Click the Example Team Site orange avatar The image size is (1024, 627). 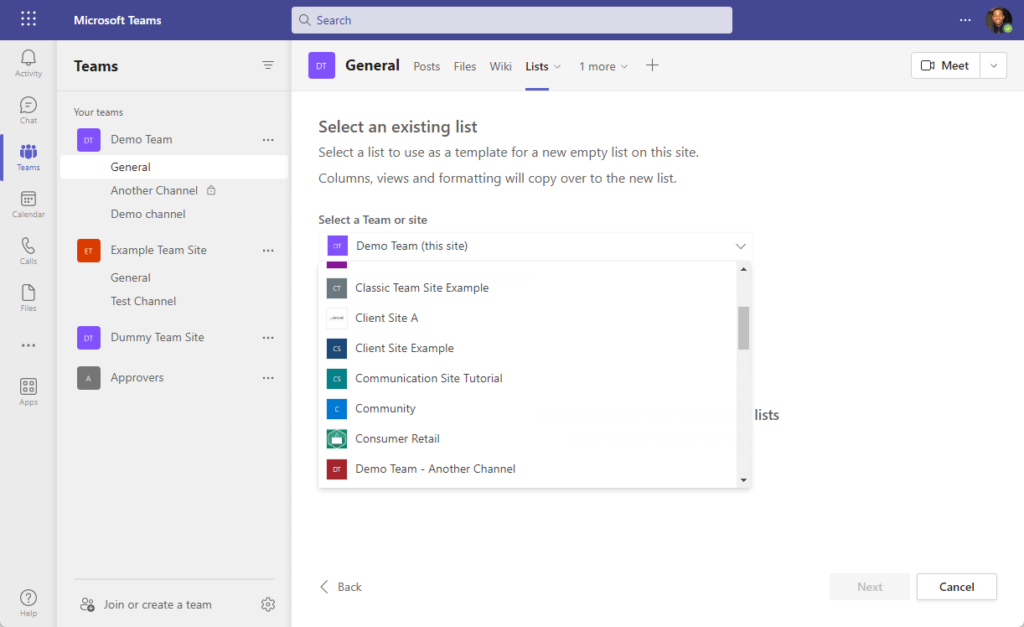pos(89,251)
